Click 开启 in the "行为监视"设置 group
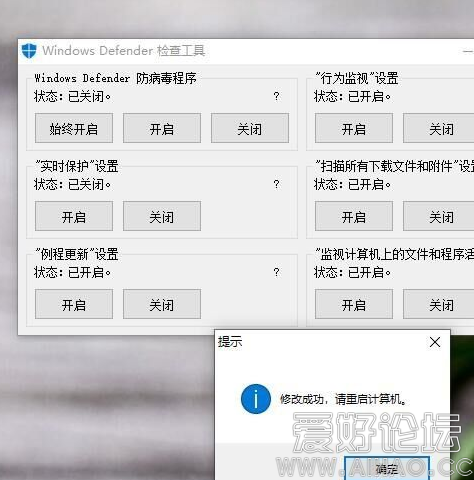The height and width of the screenshot is (480, 474). coord(354,128)
